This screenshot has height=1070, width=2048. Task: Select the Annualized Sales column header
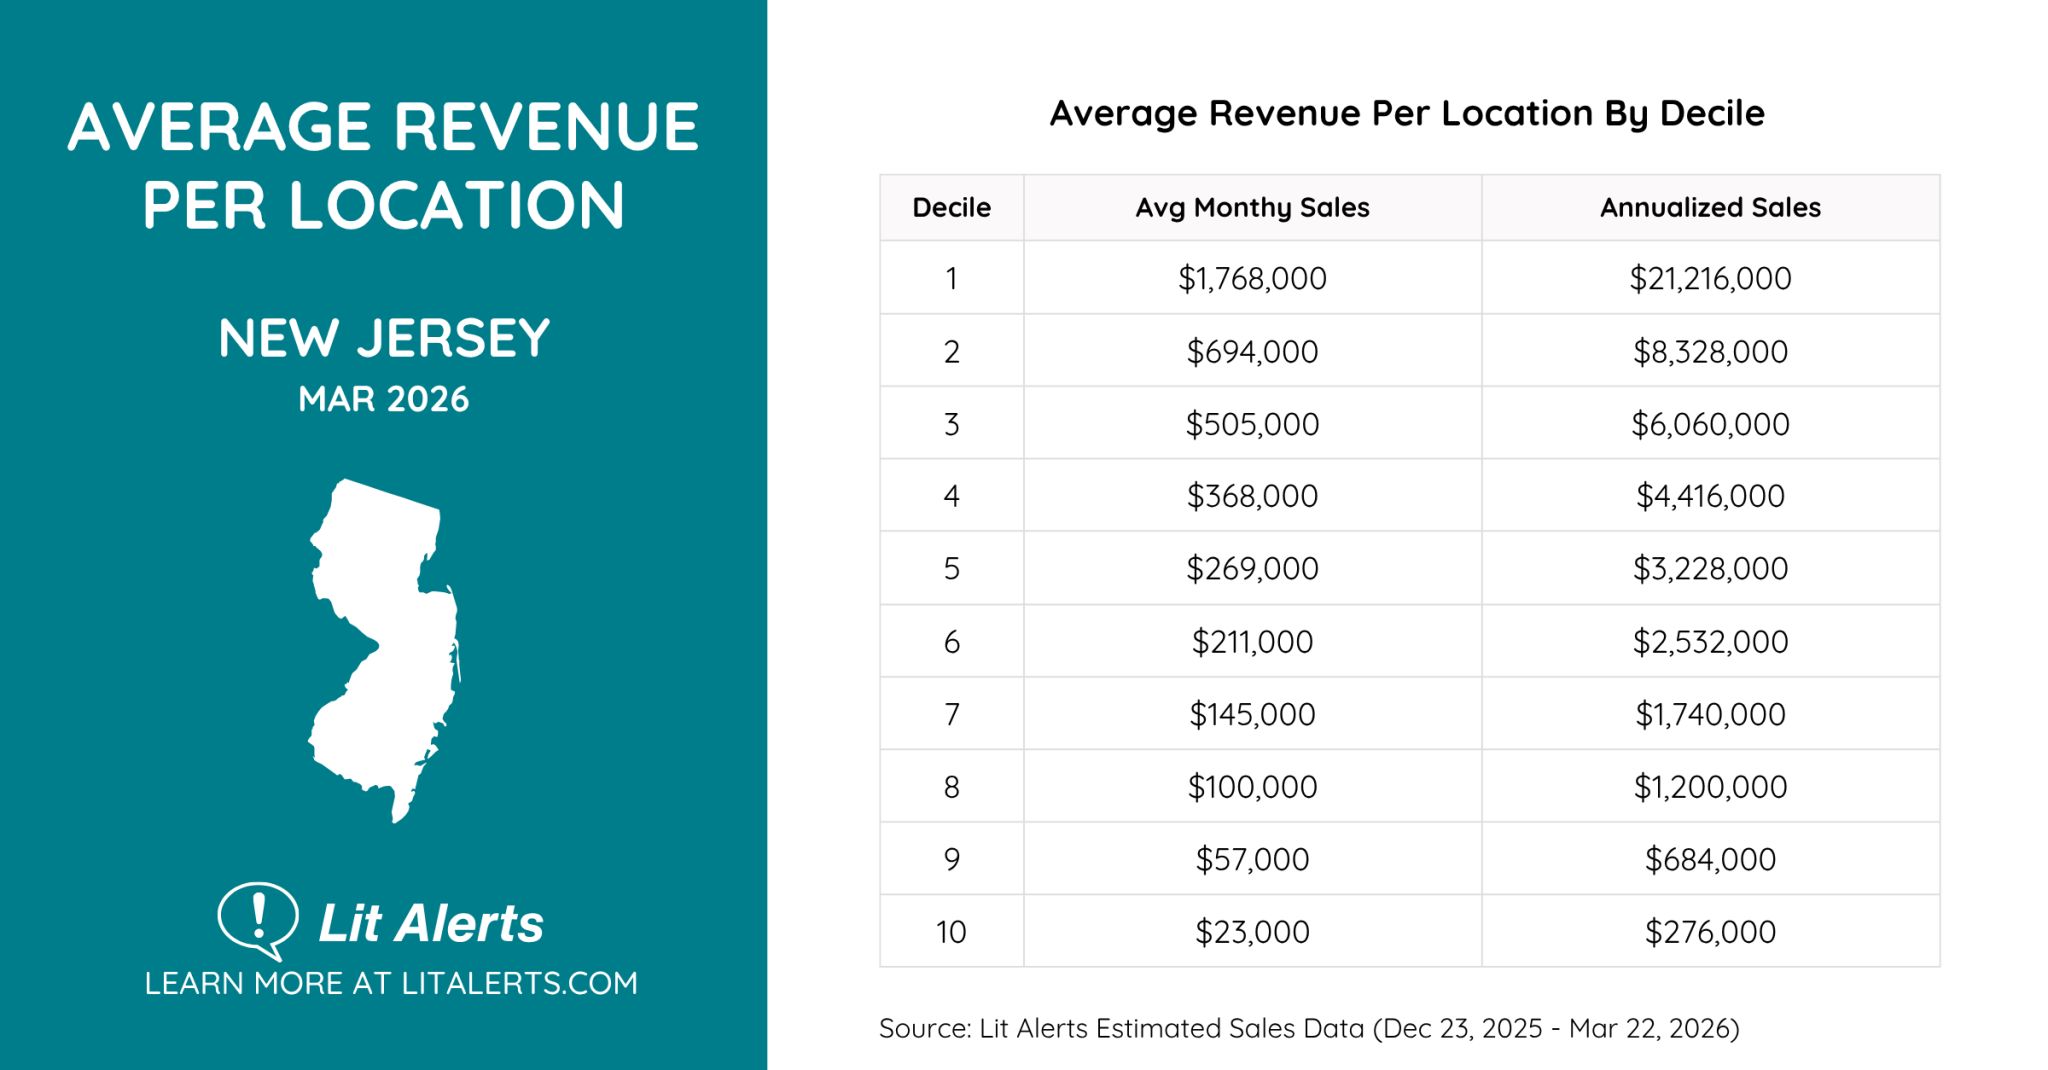pyautogui.click(x=1710, y=207)
